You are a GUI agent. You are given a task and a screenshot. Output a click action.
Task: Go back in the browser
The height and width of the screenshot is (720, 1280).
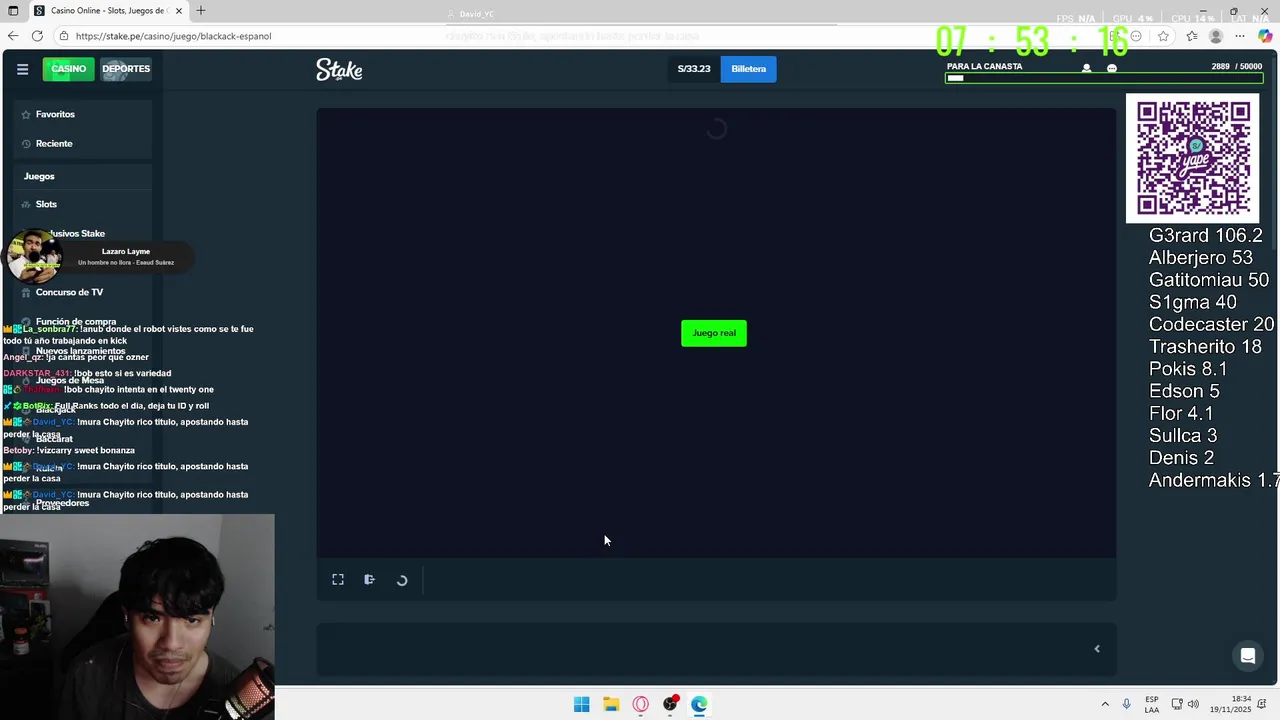pos(12,36)
